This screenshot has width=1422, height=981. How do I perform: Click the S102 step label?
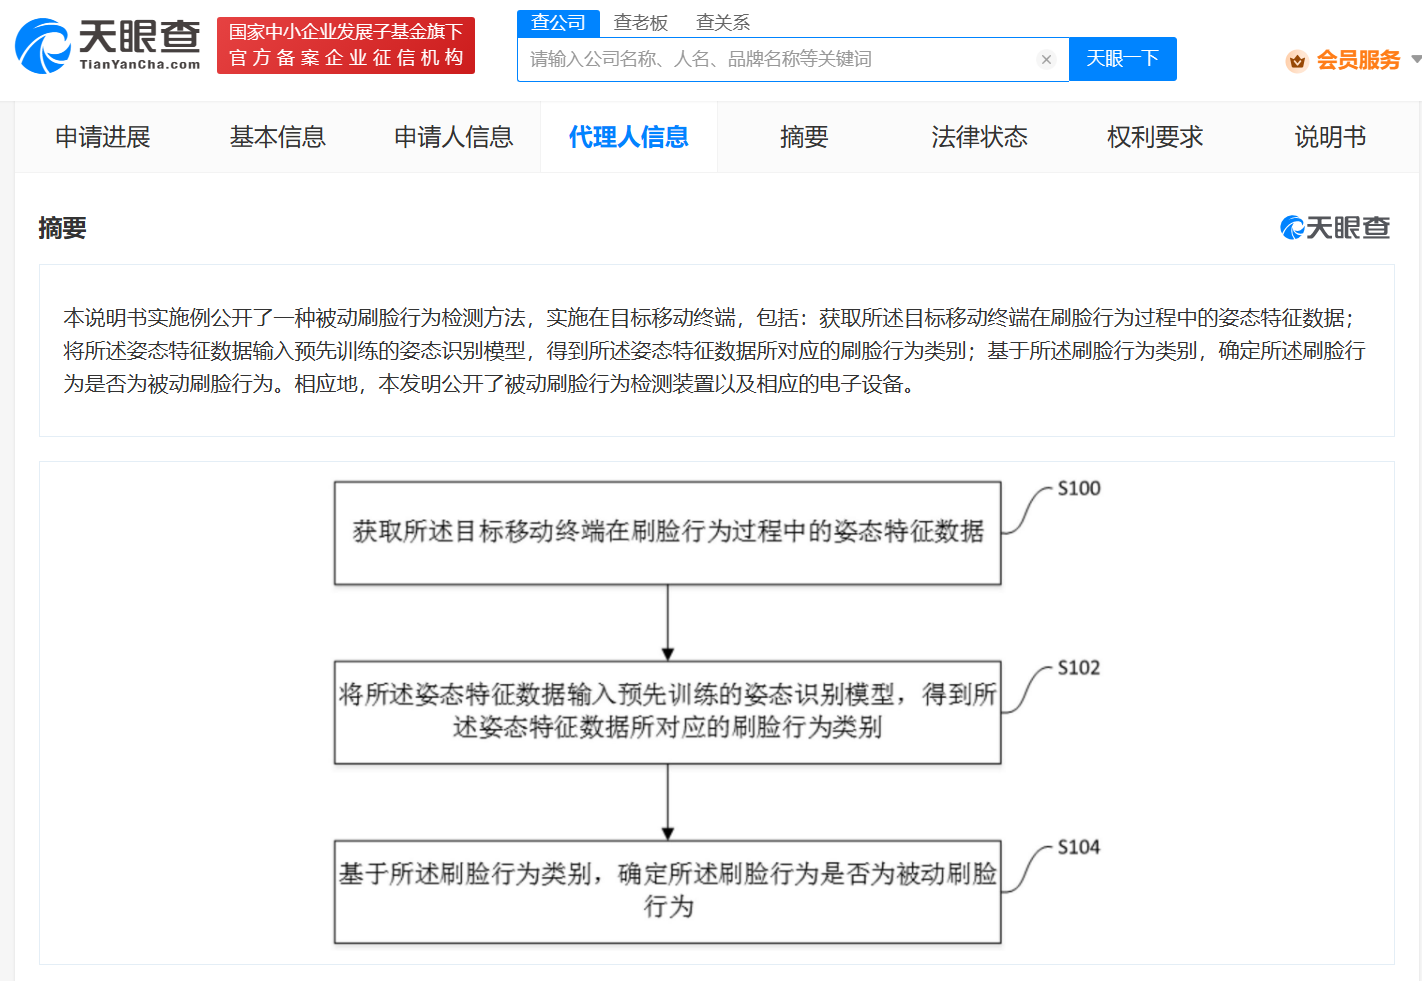[1079, 667]
